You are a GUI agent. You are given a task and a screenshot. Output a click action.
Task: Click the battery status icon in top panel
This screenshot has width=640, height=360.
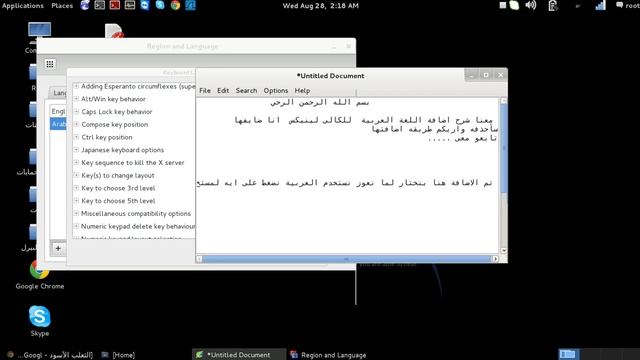click(553, 5)
